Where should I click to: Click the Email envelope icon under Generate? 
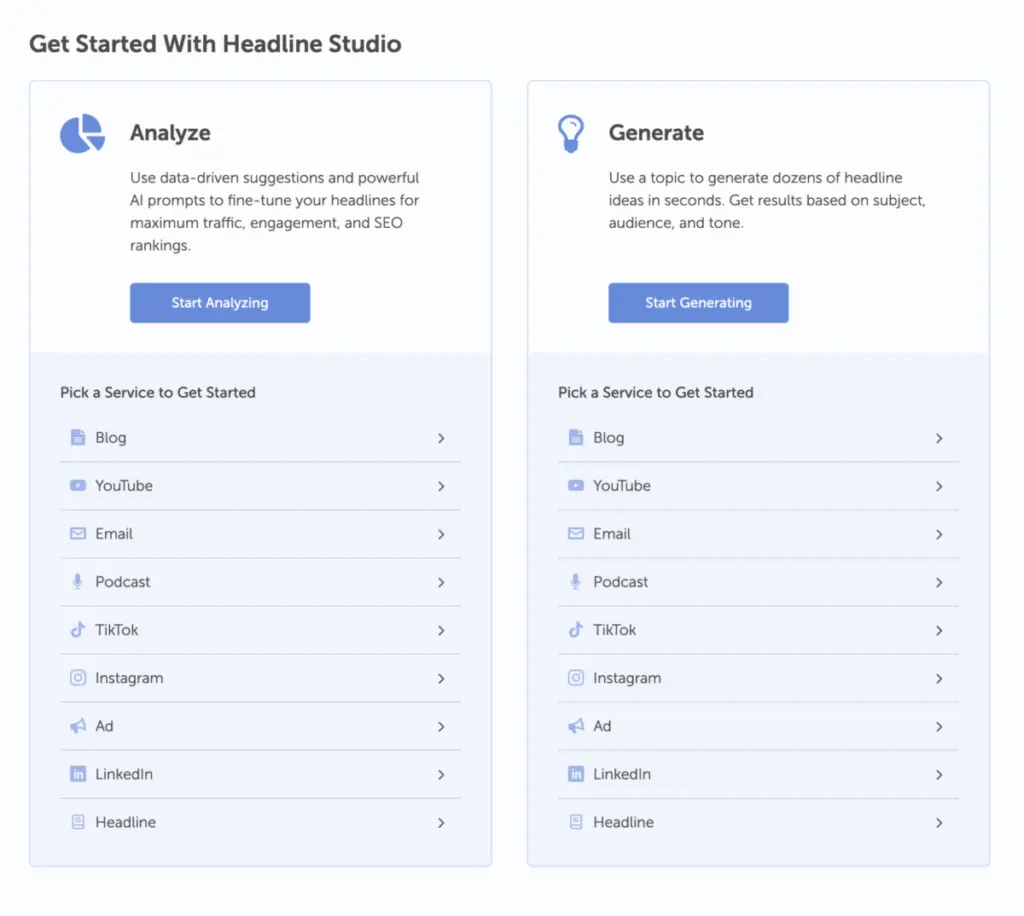pyautogui.click(x=576, y=534)
